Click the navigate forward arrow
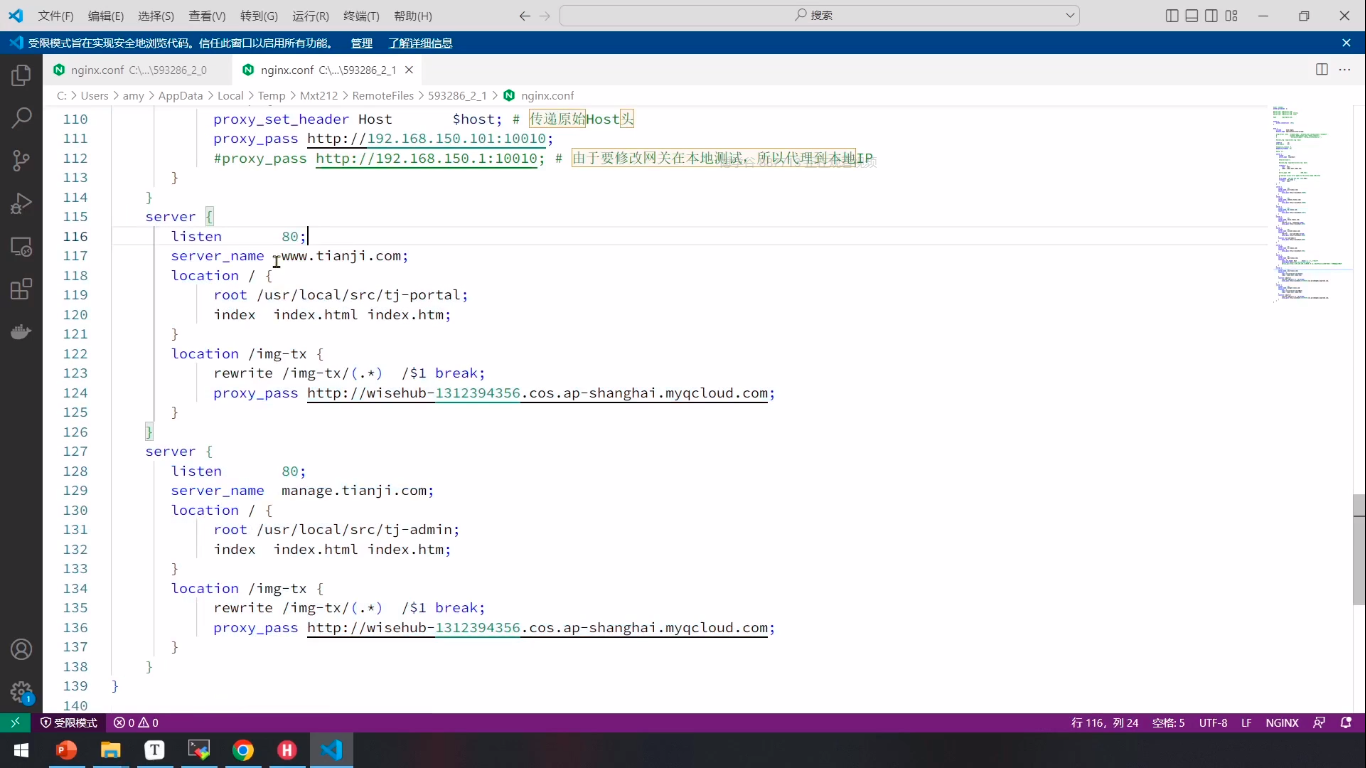 [x=545, y=16]
